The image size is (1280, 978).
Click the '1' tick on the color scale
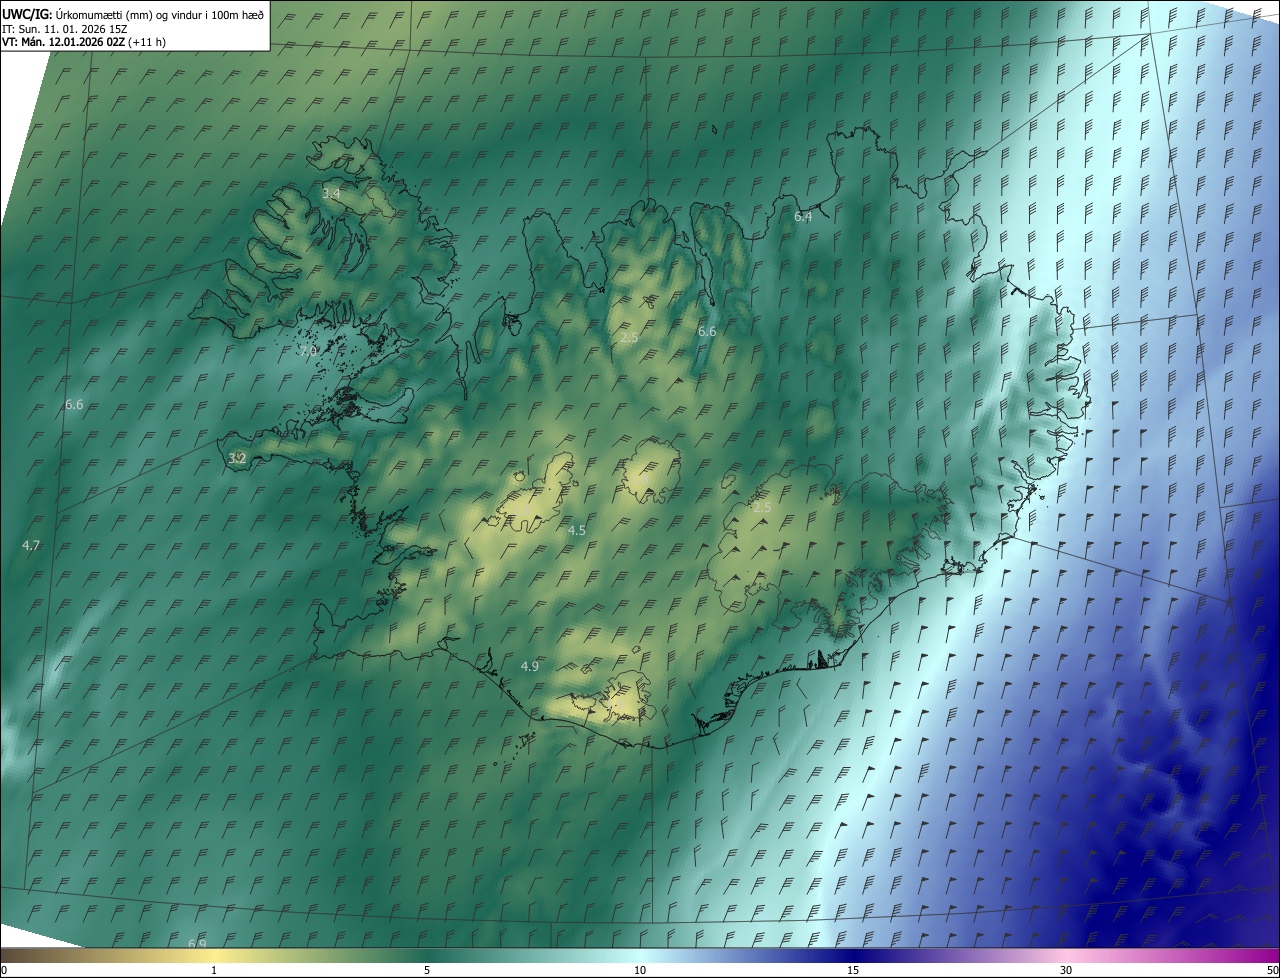click(214, 970)
